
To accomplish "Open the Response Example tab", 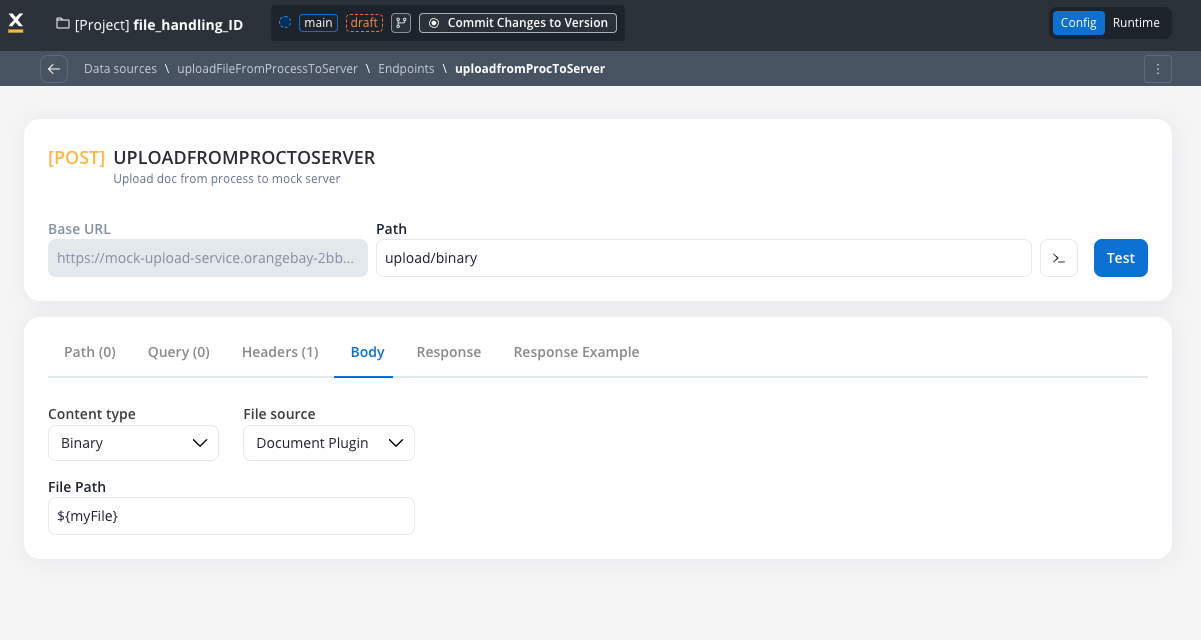I will coord(576,352).
